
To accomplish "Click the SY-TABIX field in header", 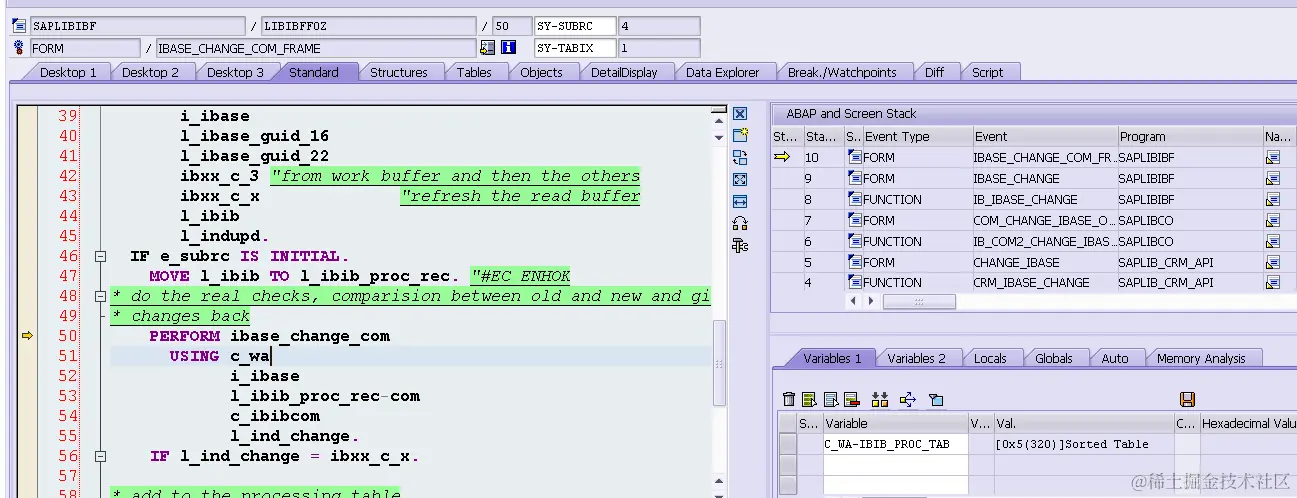I will click(x=576, y=47).
